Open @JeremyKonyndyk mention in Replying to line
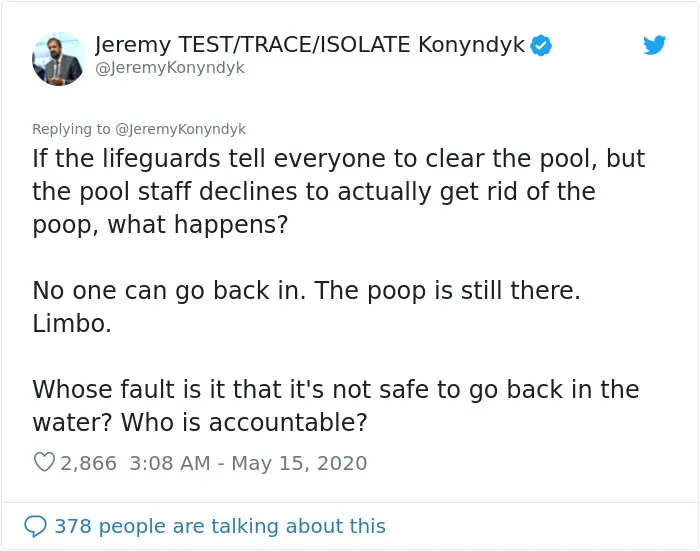This screenshot has height=551, width=700. [x=180, y=129]
